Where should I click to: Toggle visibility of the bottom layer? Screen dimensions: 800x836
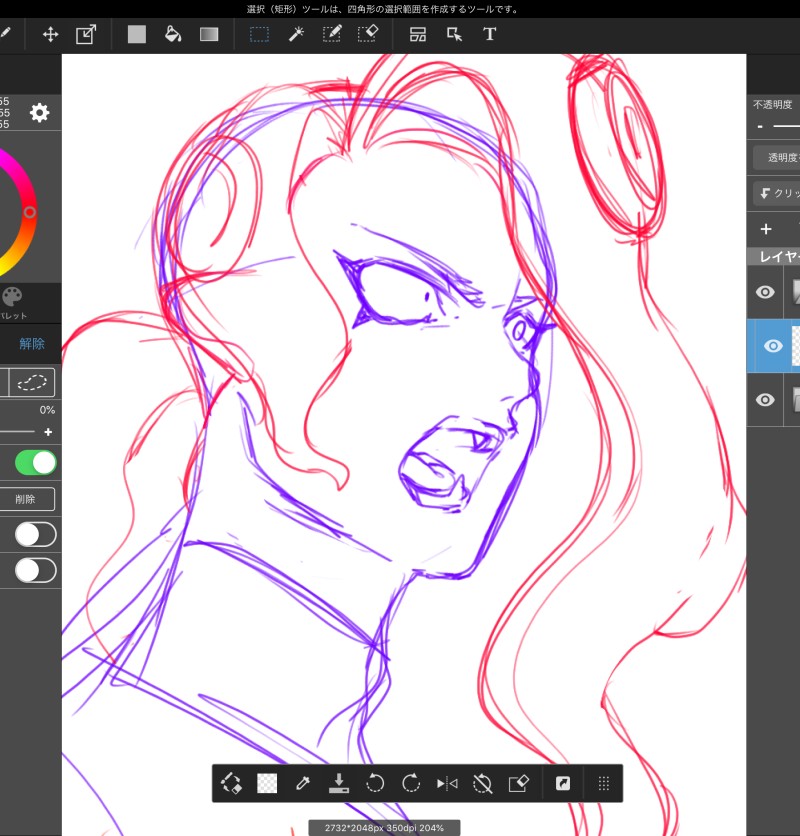765,400
